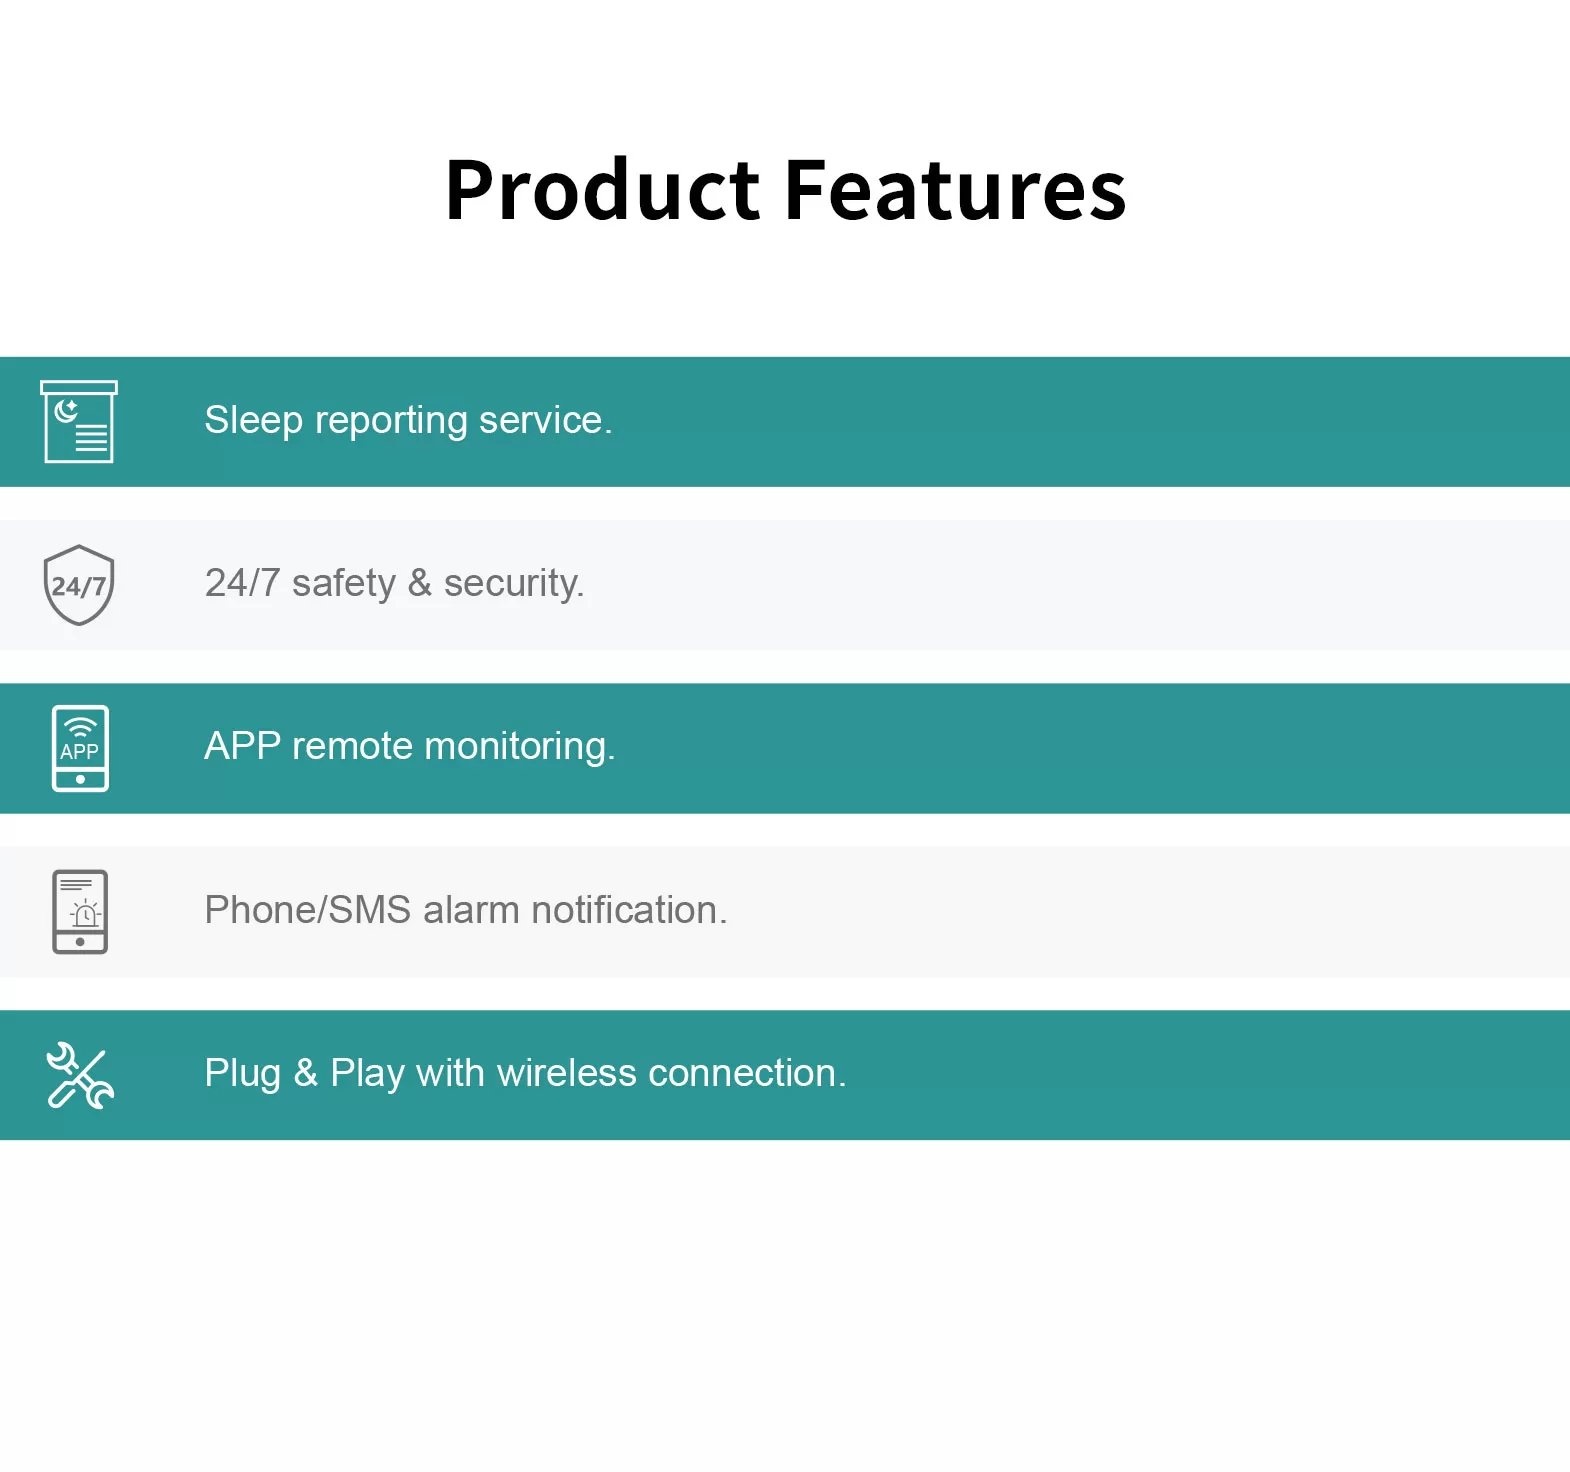1570x1472 pixels.
Task: Click the teal APP remote monitoring row
Action: [785, 748]
